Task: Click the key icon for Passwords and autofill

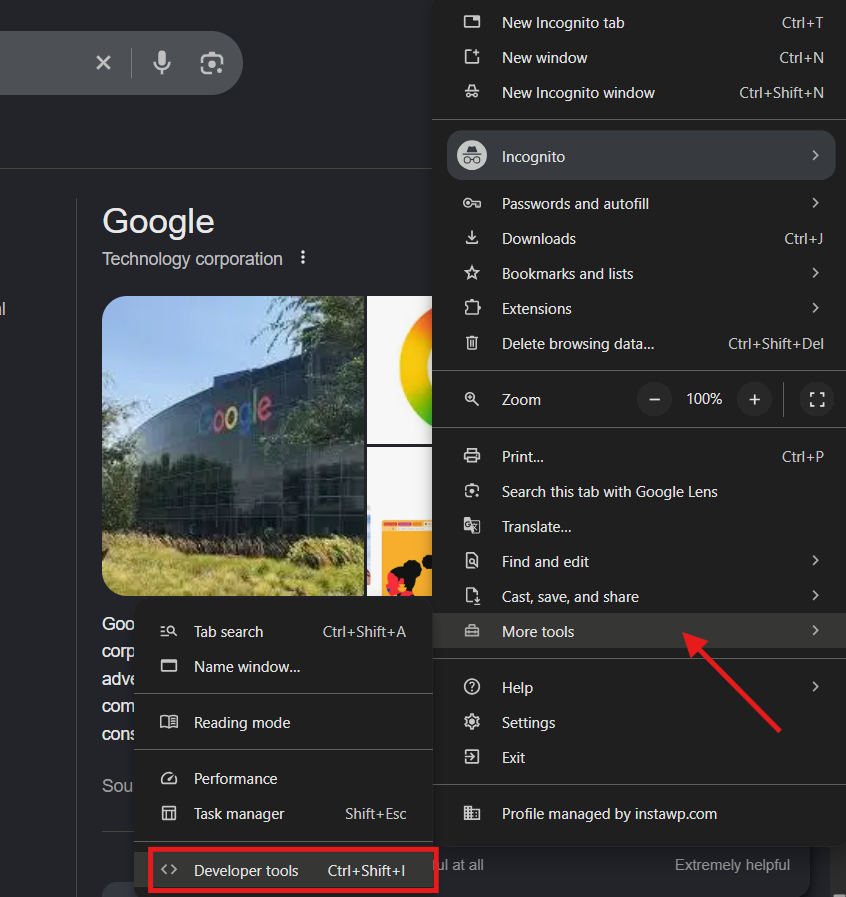Action: click(x=472, y=203)
